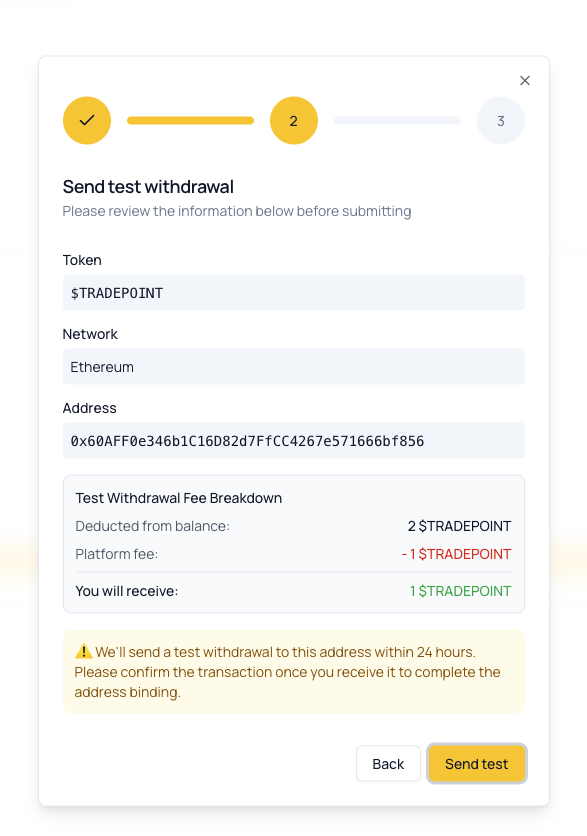Click the progress bar between steps 2 and 3
Screen dimensions: 587x836
point(397,120)
